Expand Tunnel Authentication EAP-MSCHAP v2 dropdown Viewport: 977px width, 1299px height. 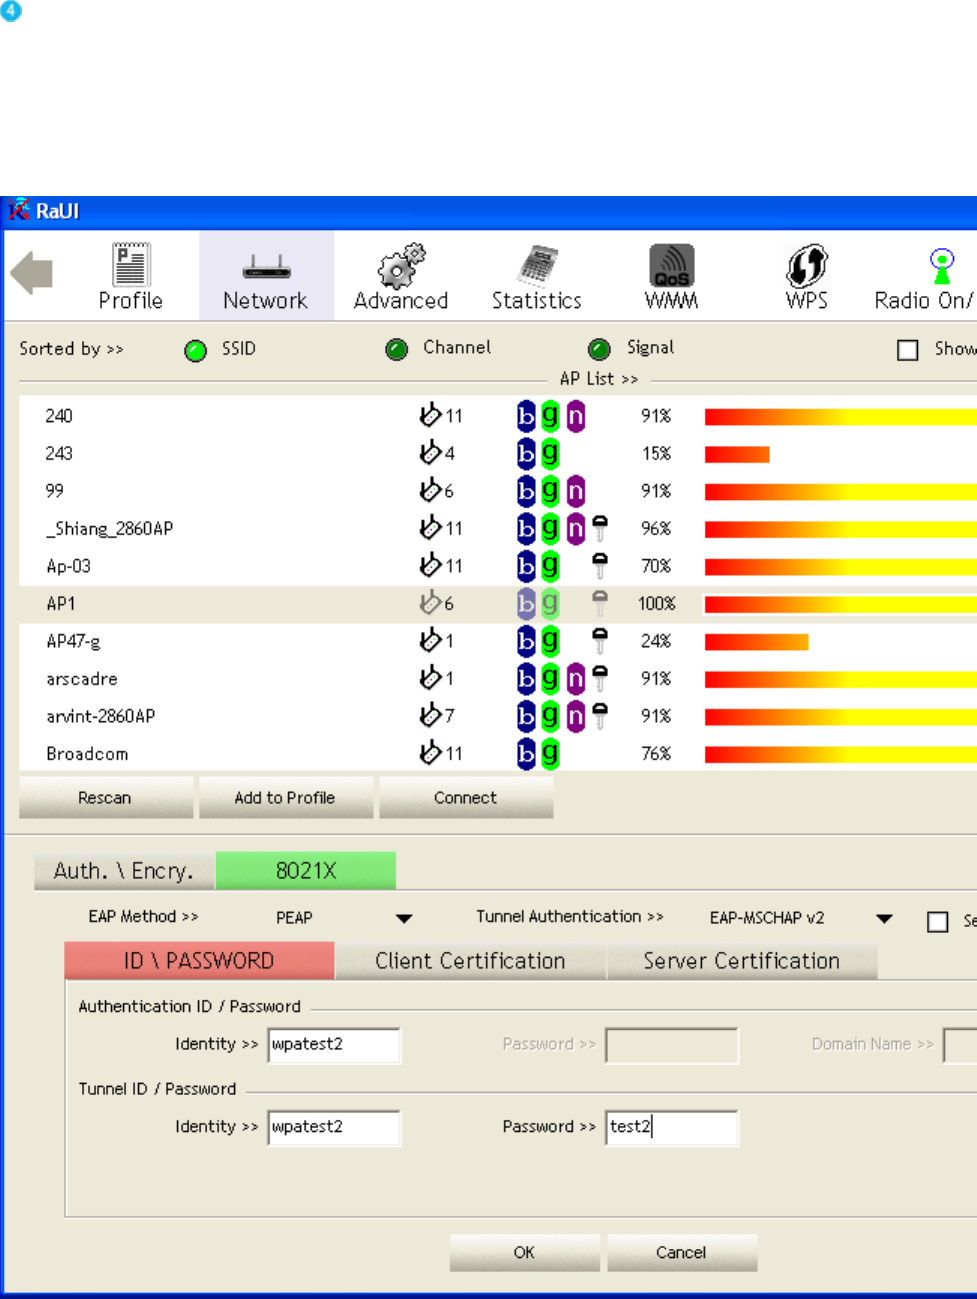point(884,918)
